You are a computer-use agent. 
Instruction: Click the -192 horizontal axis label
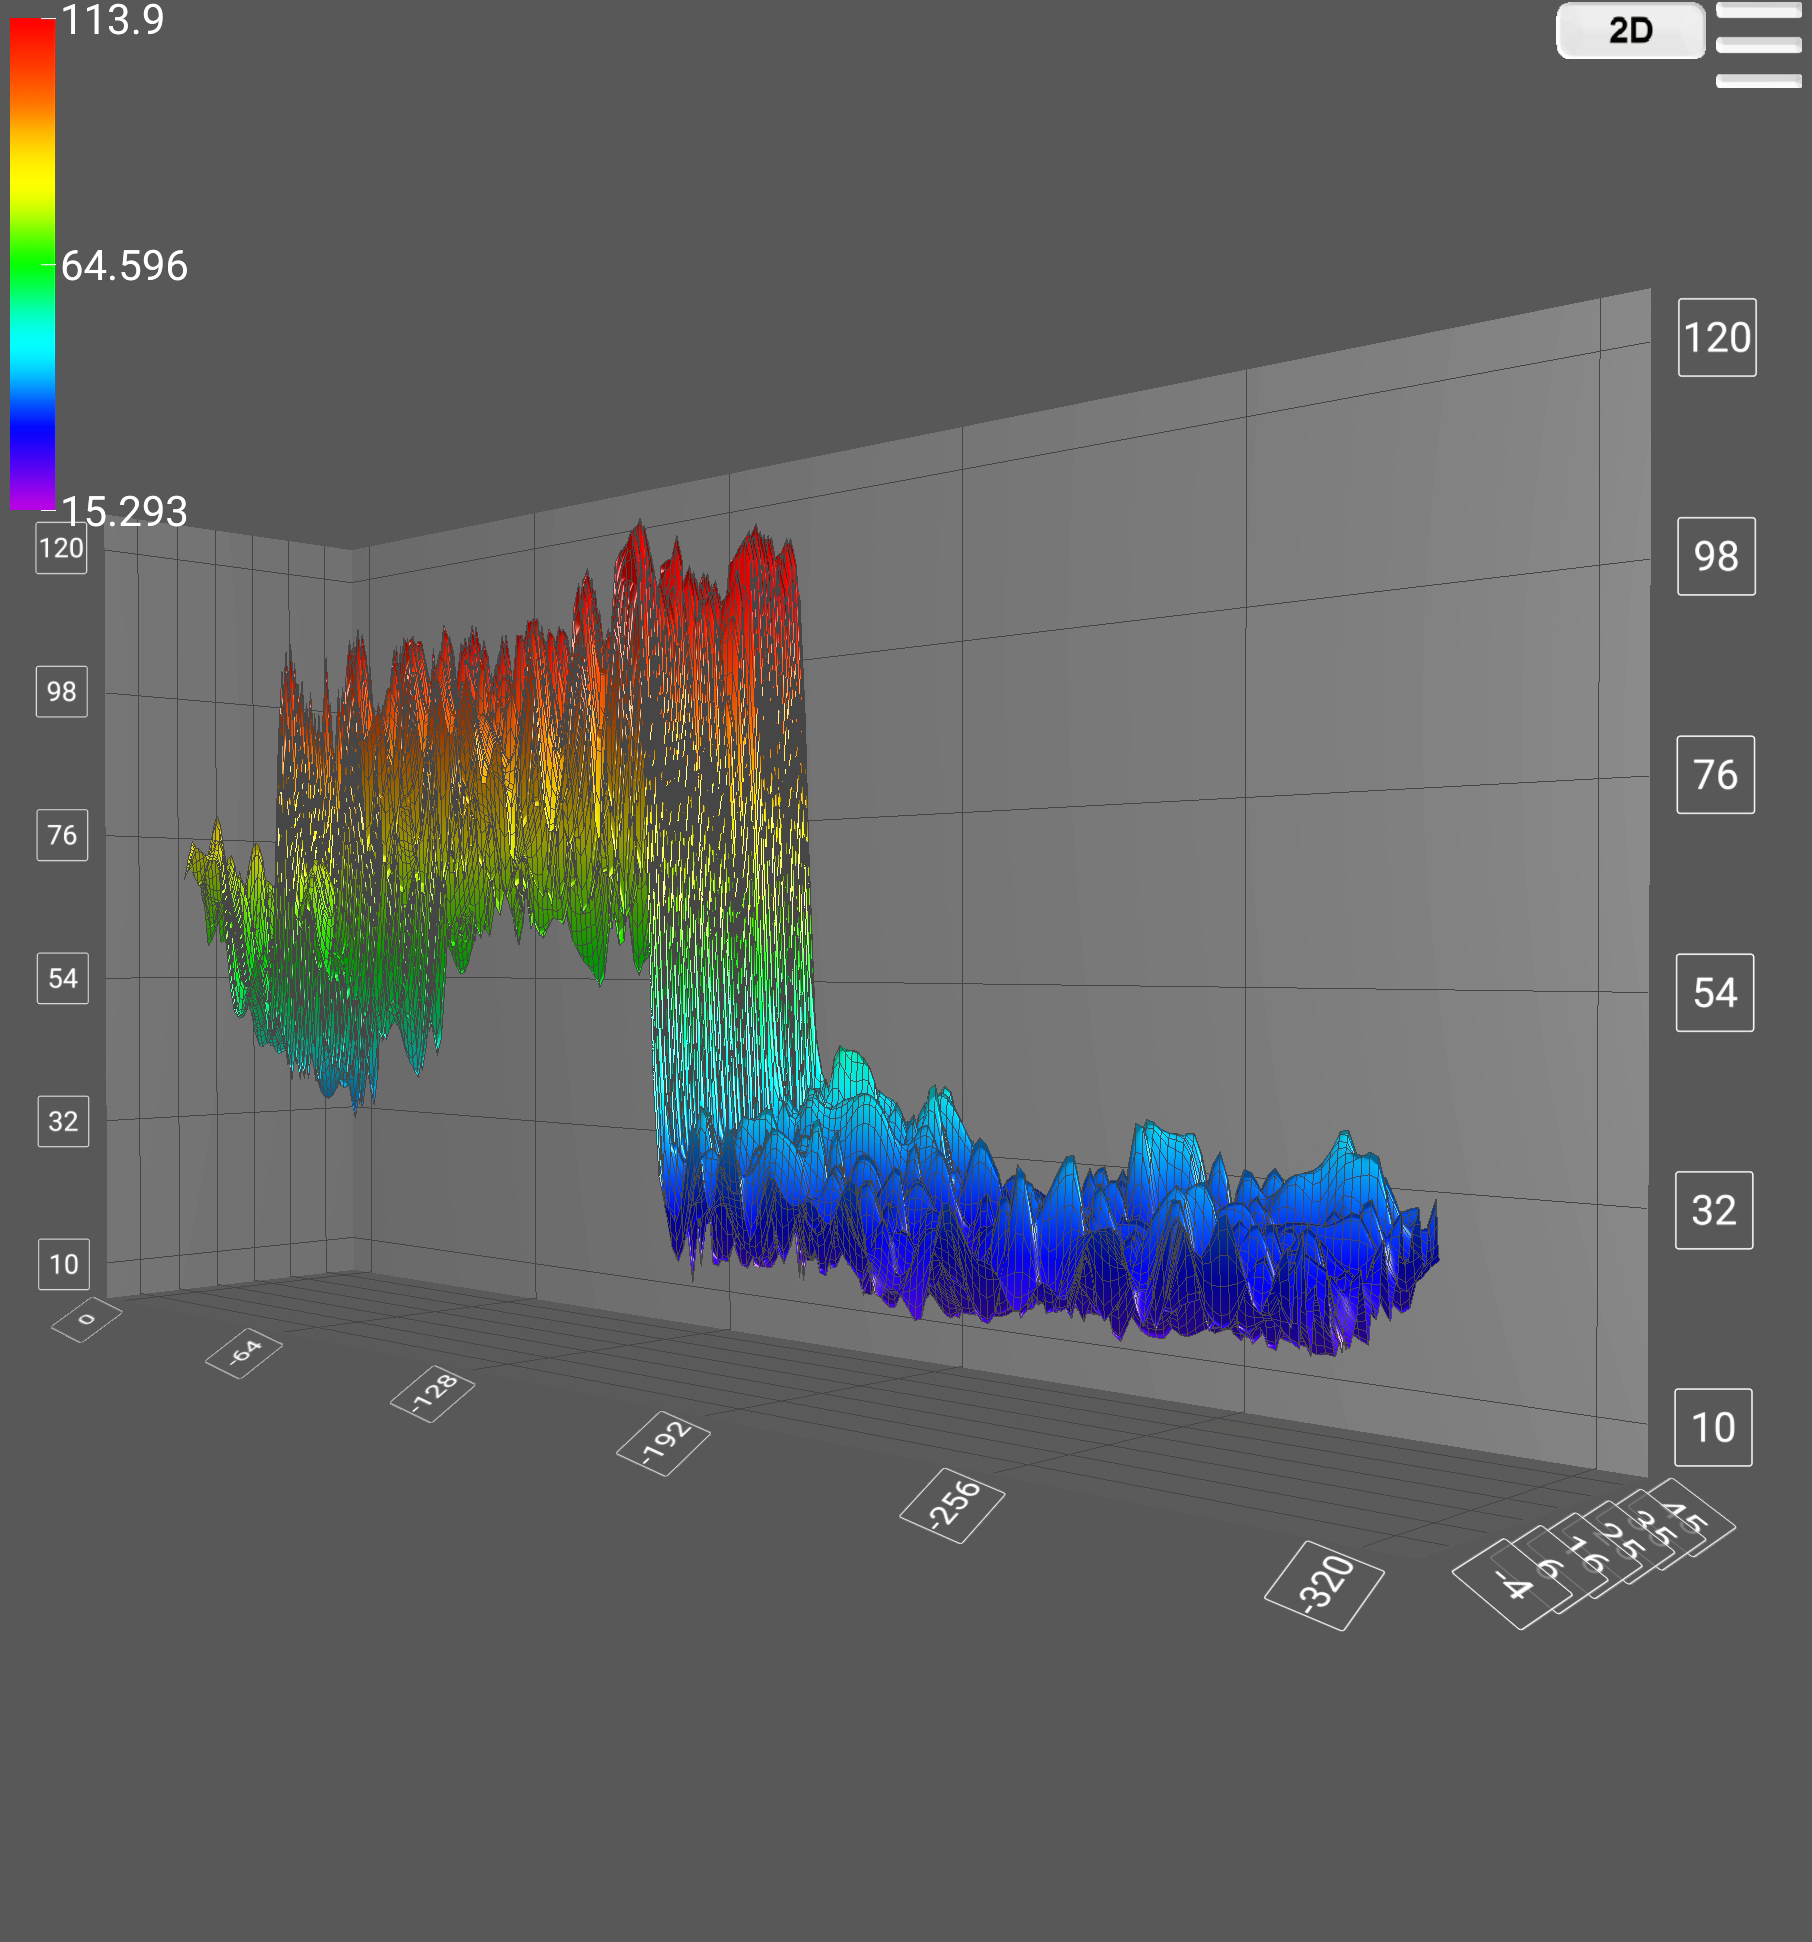tap(663, 1444)
